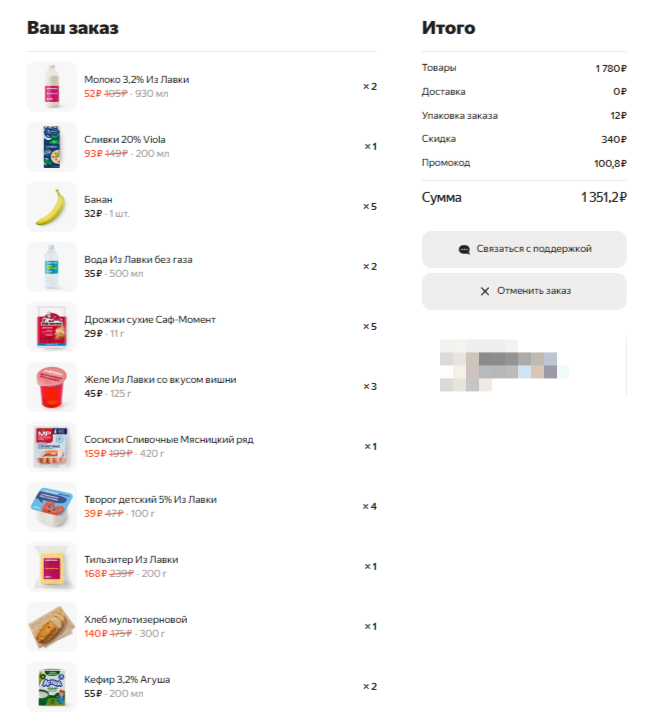The width and height of the screenshot is (658, 723).
Task: Open the Желе Из Лавки со вкусом вишни link
Action: [160, 380]
